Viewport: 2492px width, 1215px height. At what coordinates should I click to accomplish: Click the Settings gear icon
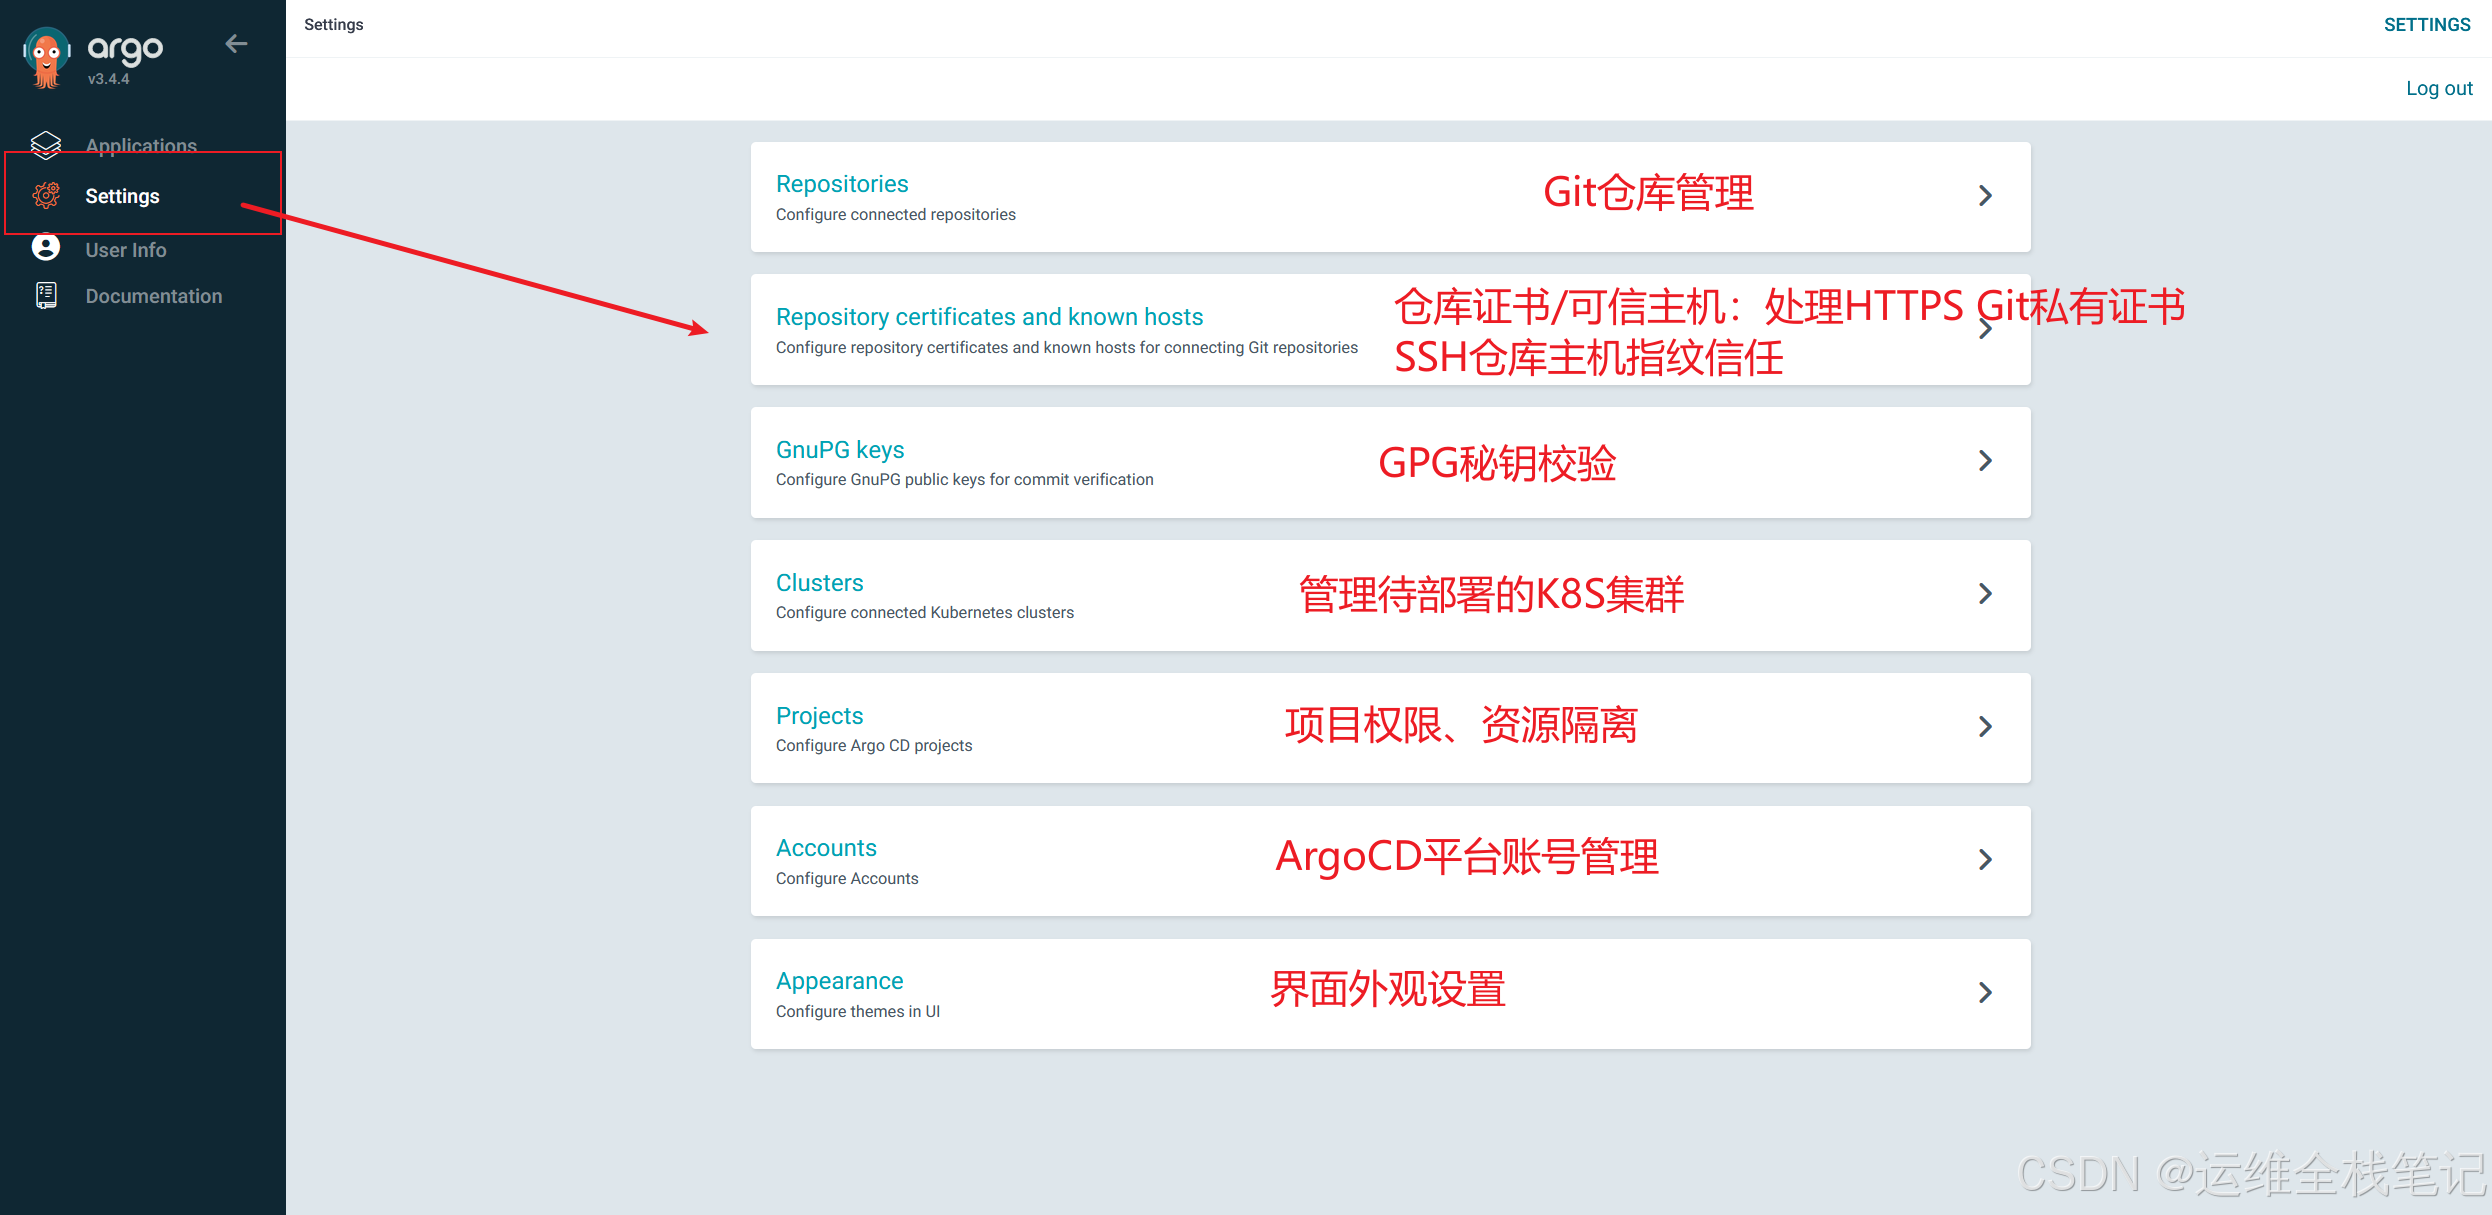pyautogui.click(x=46, y=196)
